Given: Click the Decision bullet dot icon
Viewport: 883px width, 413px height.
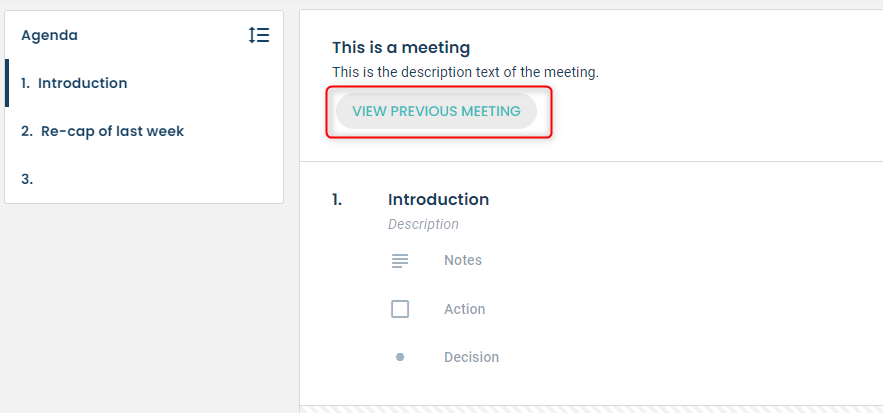Looking at the screenshot, I should (400, 357).
